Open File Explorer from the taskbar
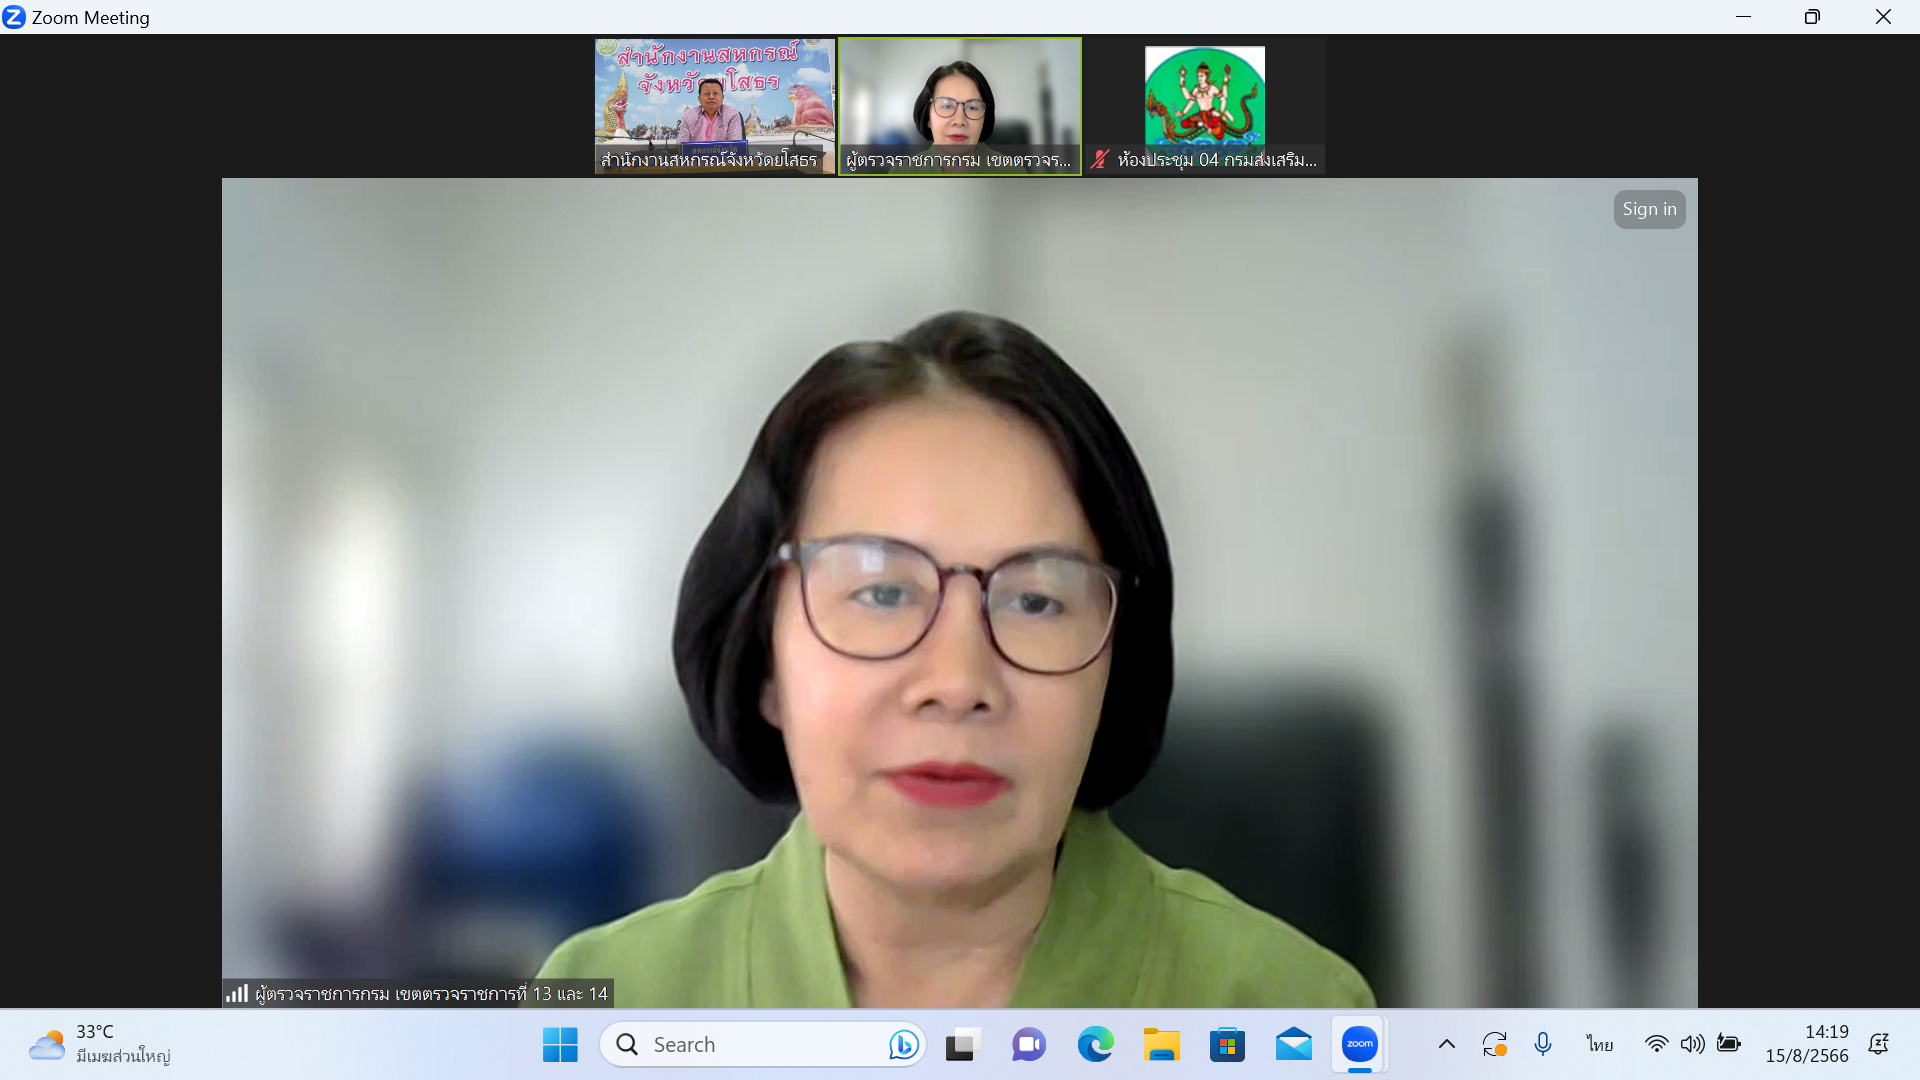1920x1080 pixels. tap(1161, 1044)
